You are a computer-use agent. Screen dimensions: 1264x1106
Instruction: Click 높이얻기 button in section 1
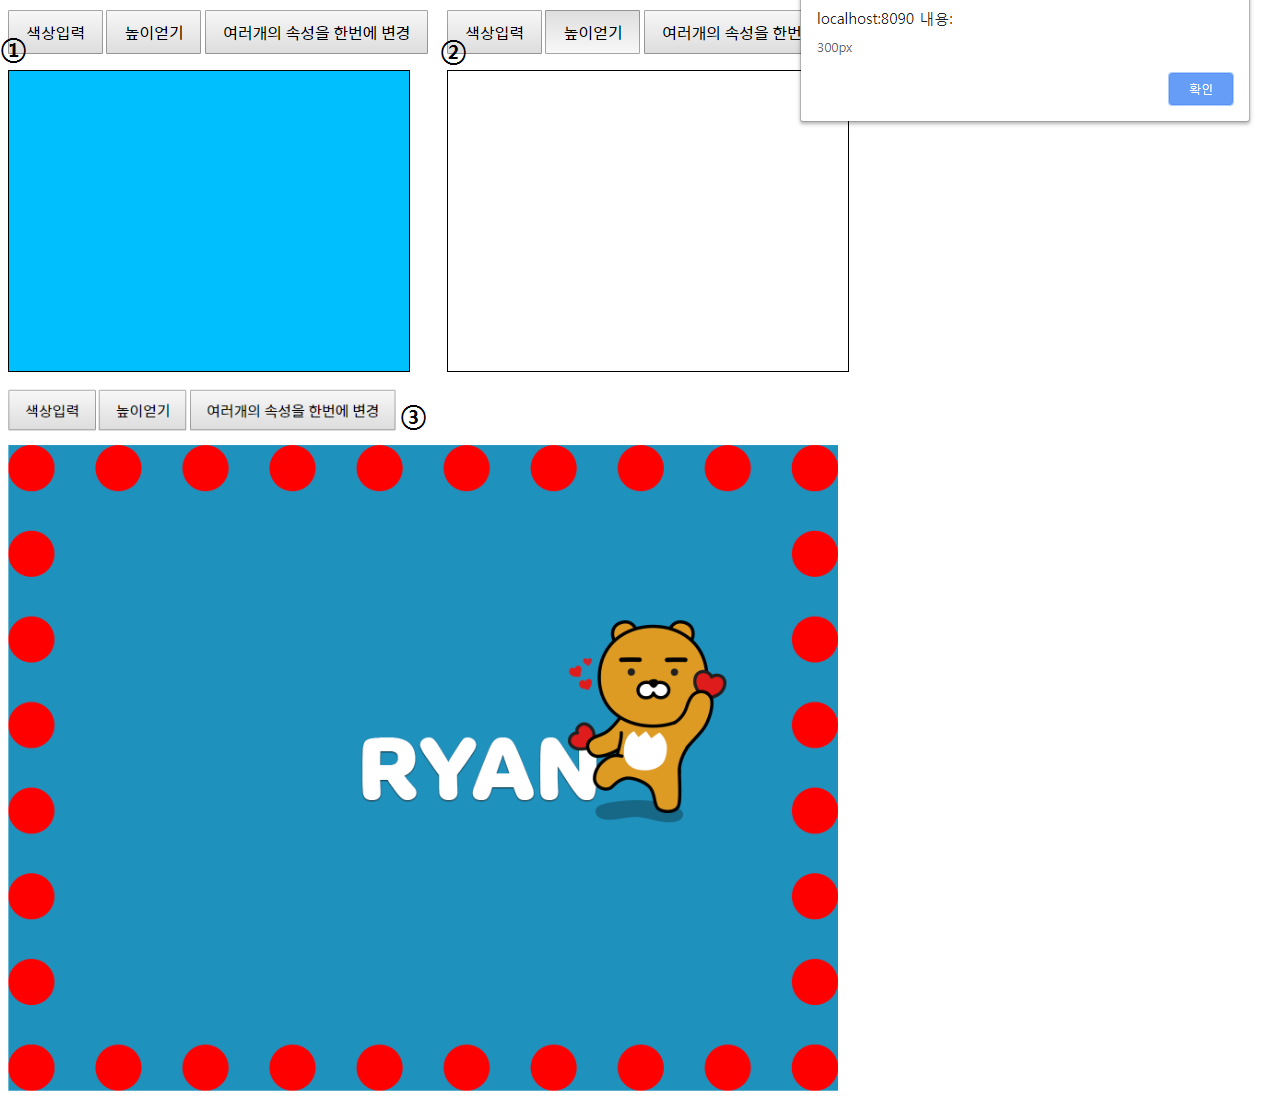pos(153,32)
